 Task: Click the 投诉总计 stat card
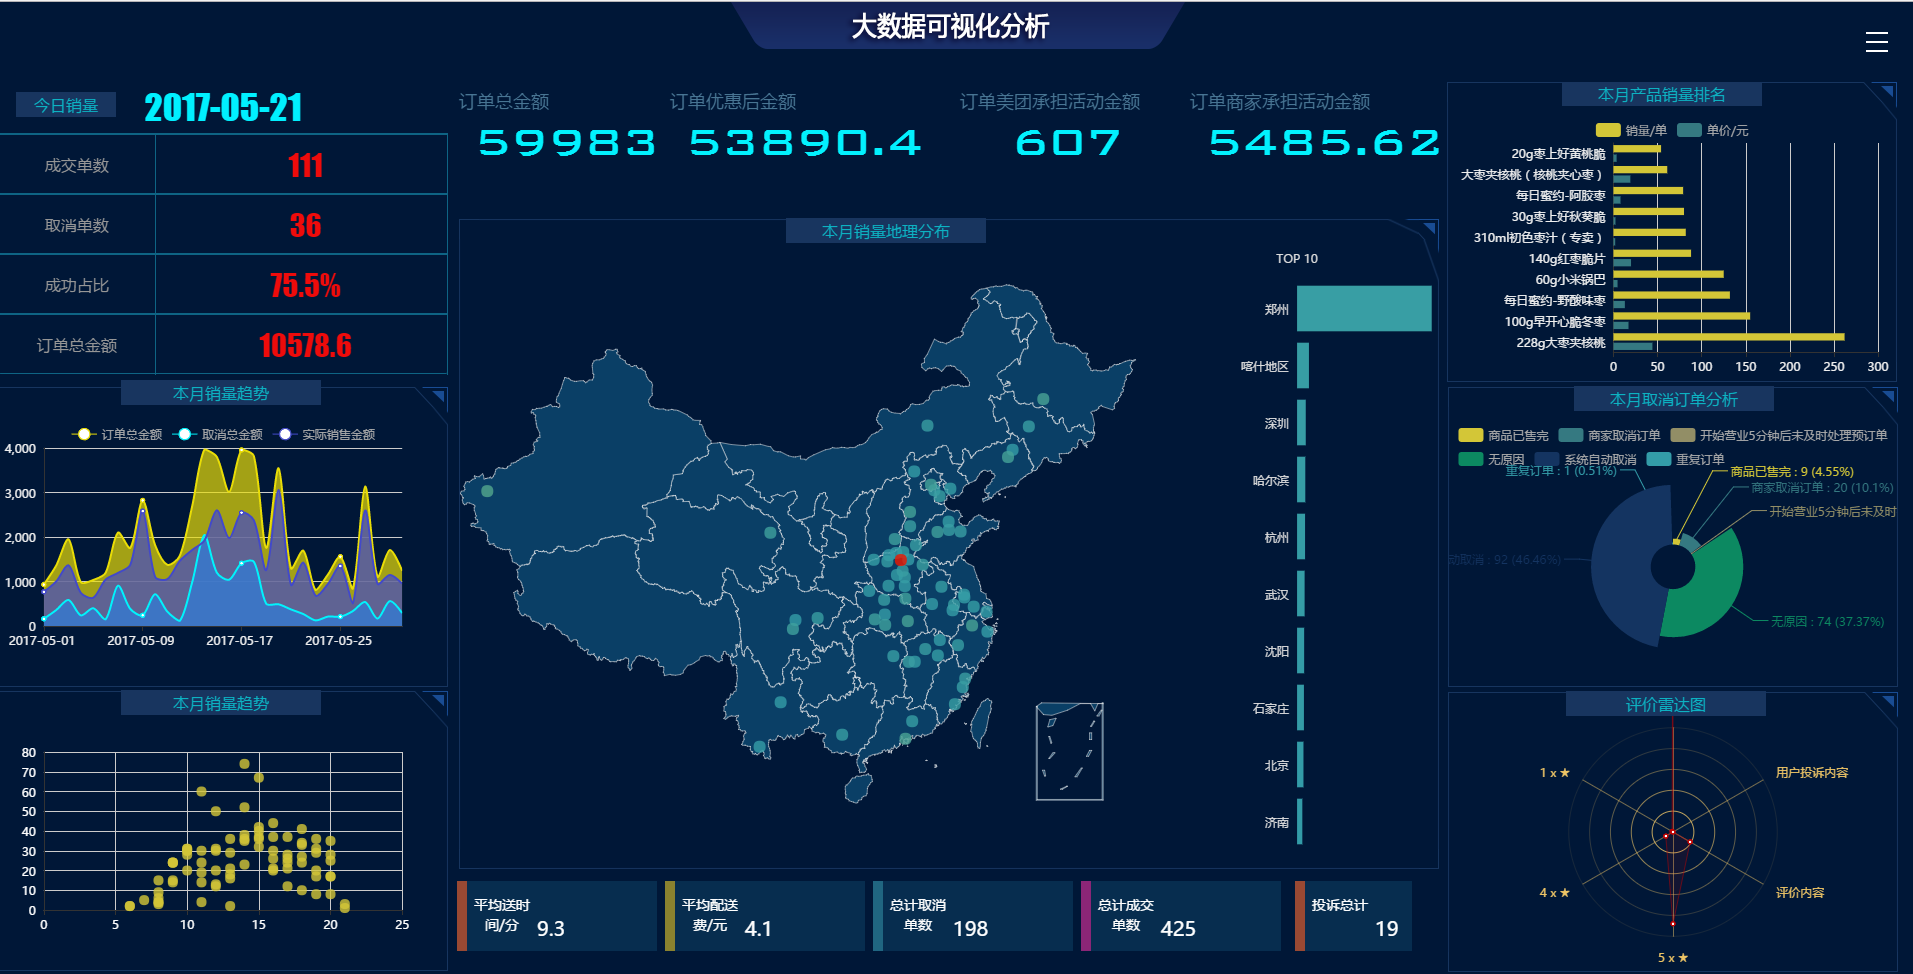pos(1353,916)
